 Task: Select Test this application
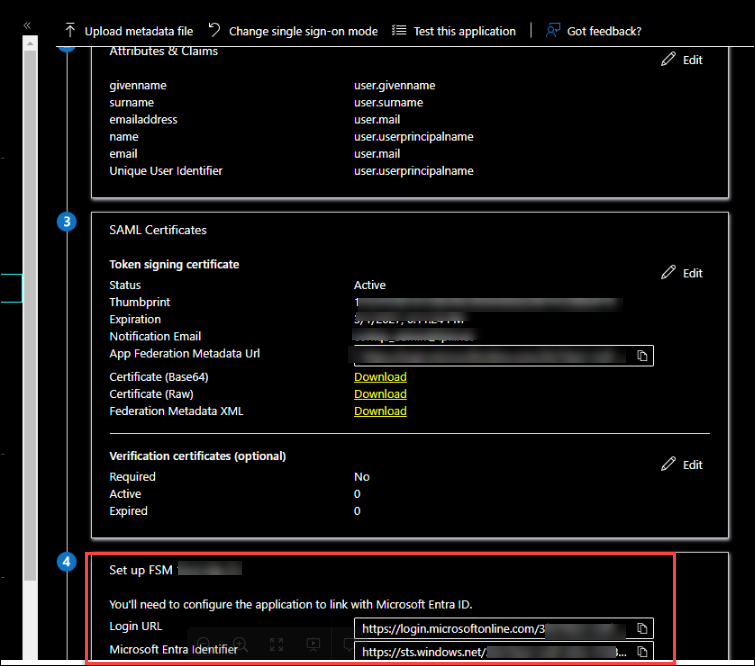click(454, 31)
